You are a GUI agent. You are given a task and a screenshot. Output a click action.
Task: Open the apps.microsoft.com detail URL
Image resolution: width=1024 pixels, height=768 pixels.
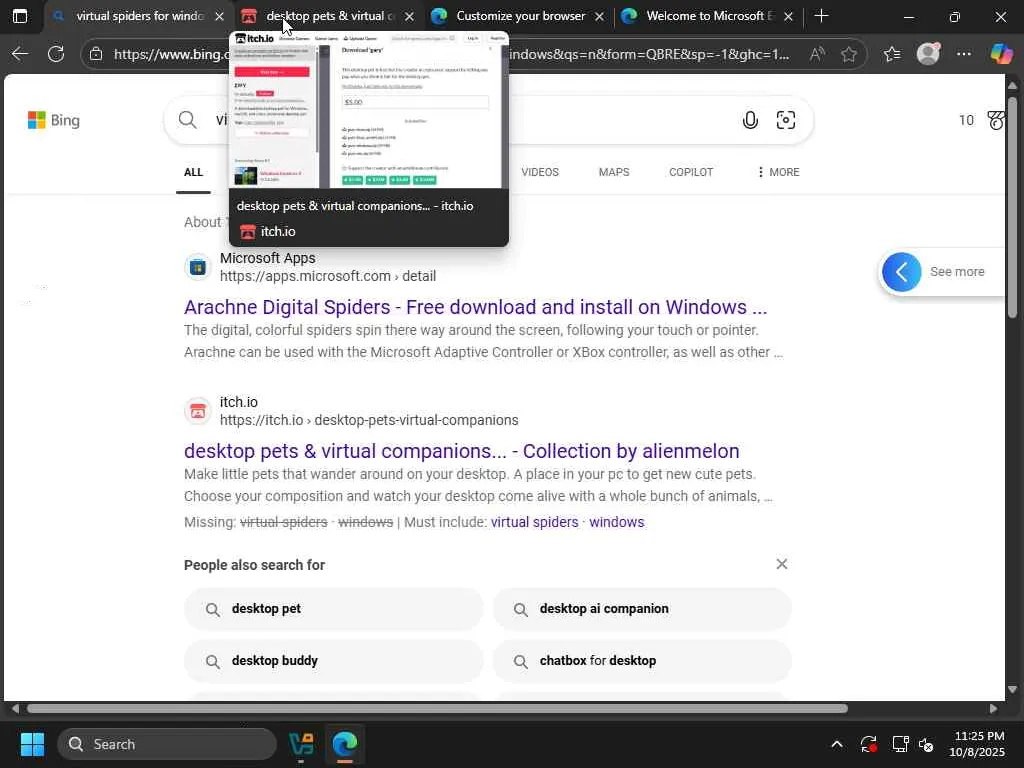pos(328,276)
